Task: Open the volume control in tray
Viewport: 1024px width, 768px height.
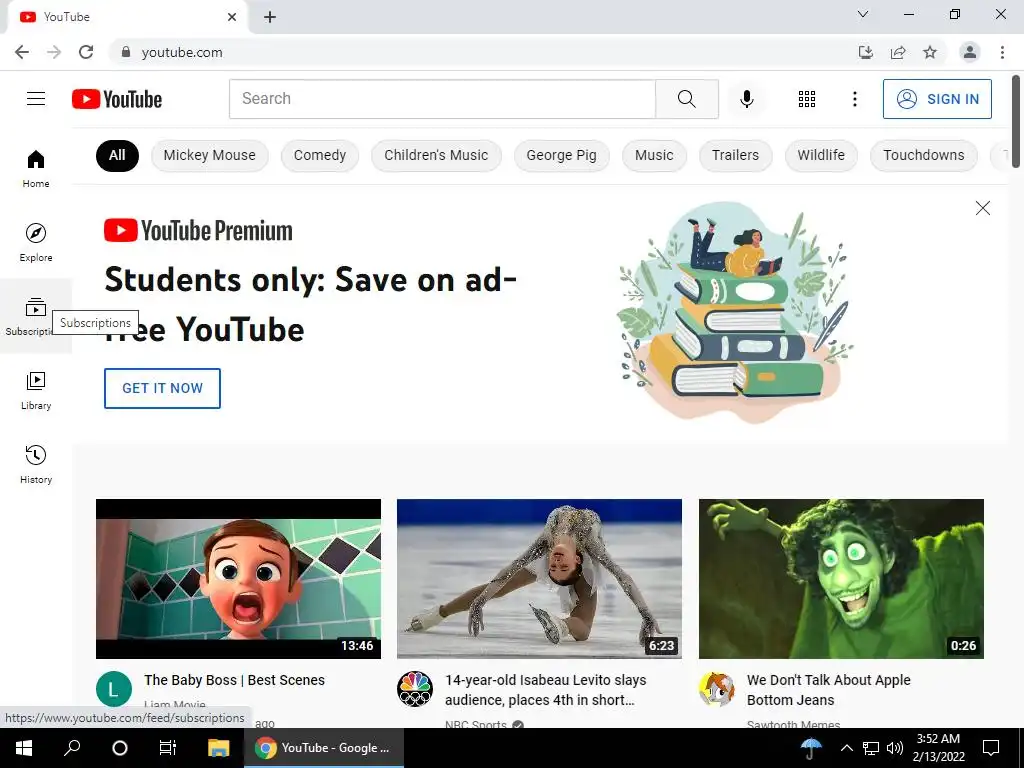Action: click(895, 748)
